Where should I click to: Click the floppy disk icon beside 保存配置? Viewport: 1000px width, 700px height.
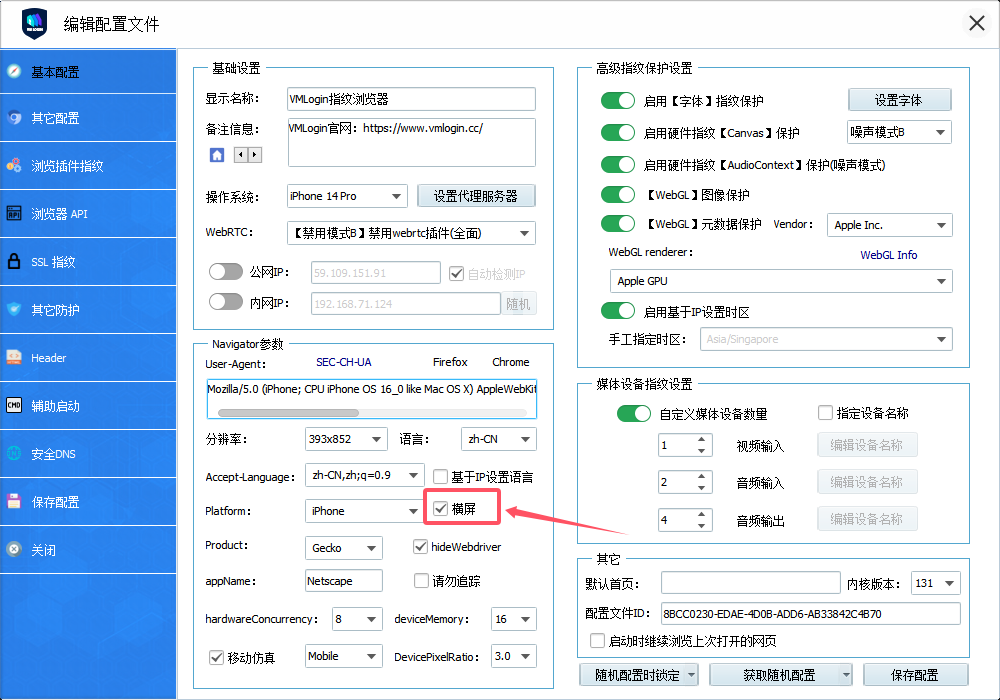15,501
